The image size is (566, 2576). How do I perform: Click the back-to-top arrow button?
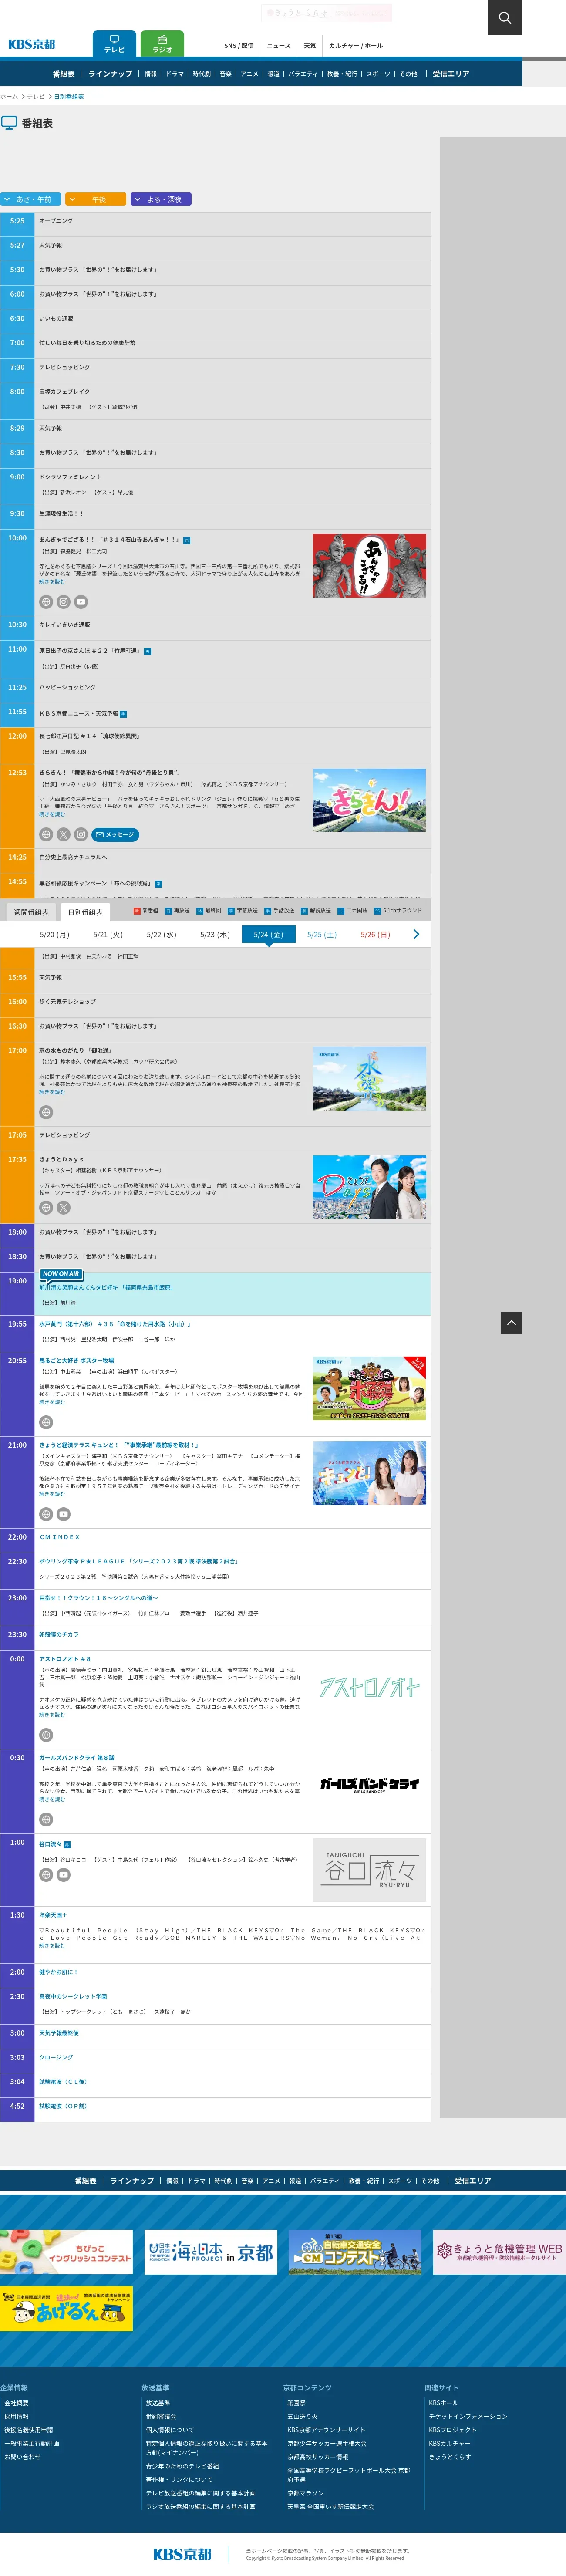511,1322
